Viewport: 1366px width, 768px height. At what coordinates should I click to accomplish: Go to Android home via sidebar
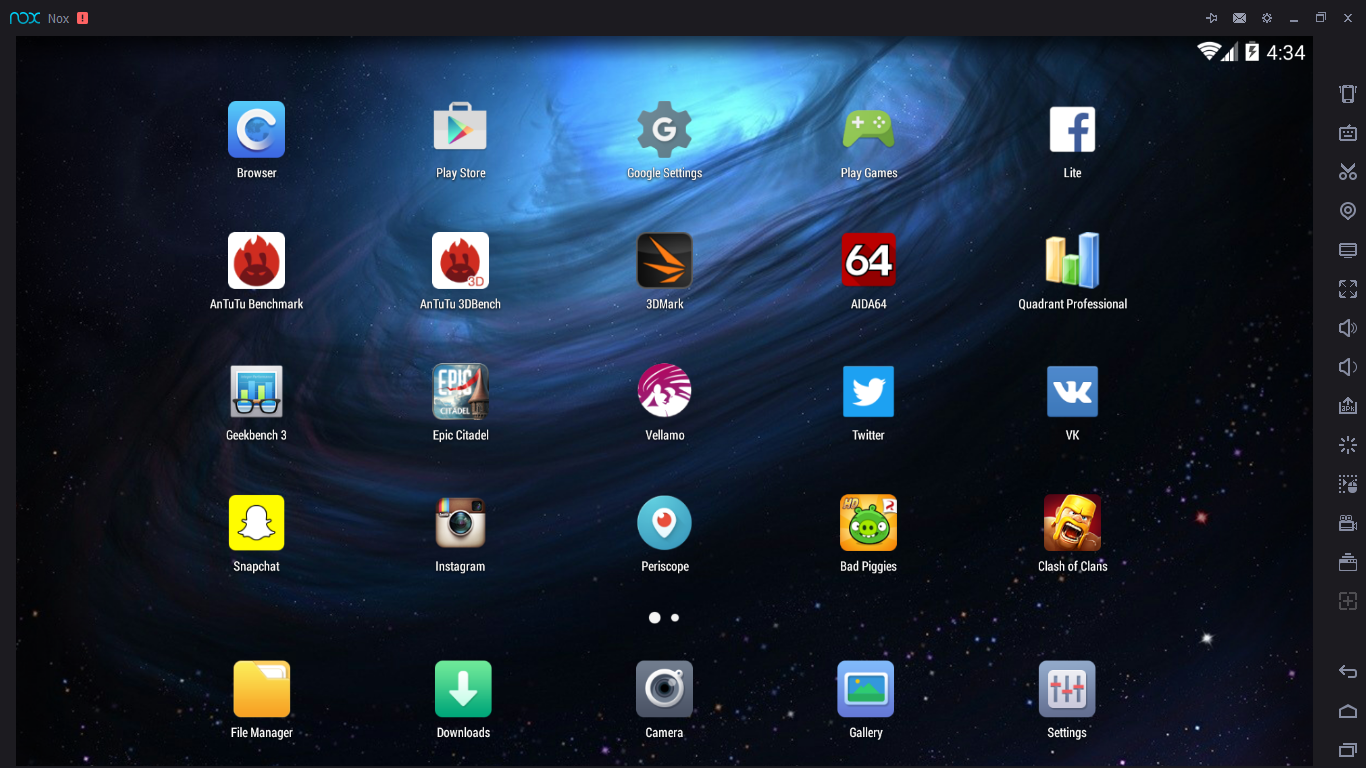(1348, 711)
